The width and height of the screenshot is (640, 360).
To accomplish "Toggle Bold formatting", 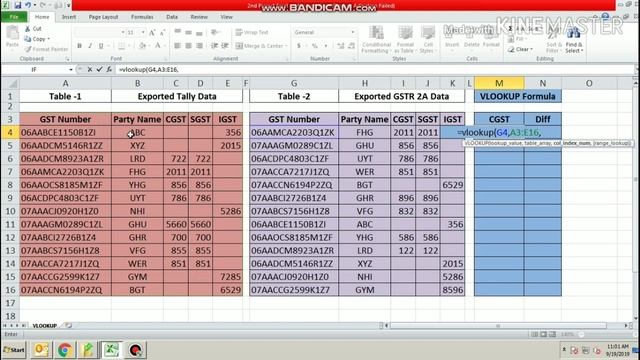I will coord(80,46).
